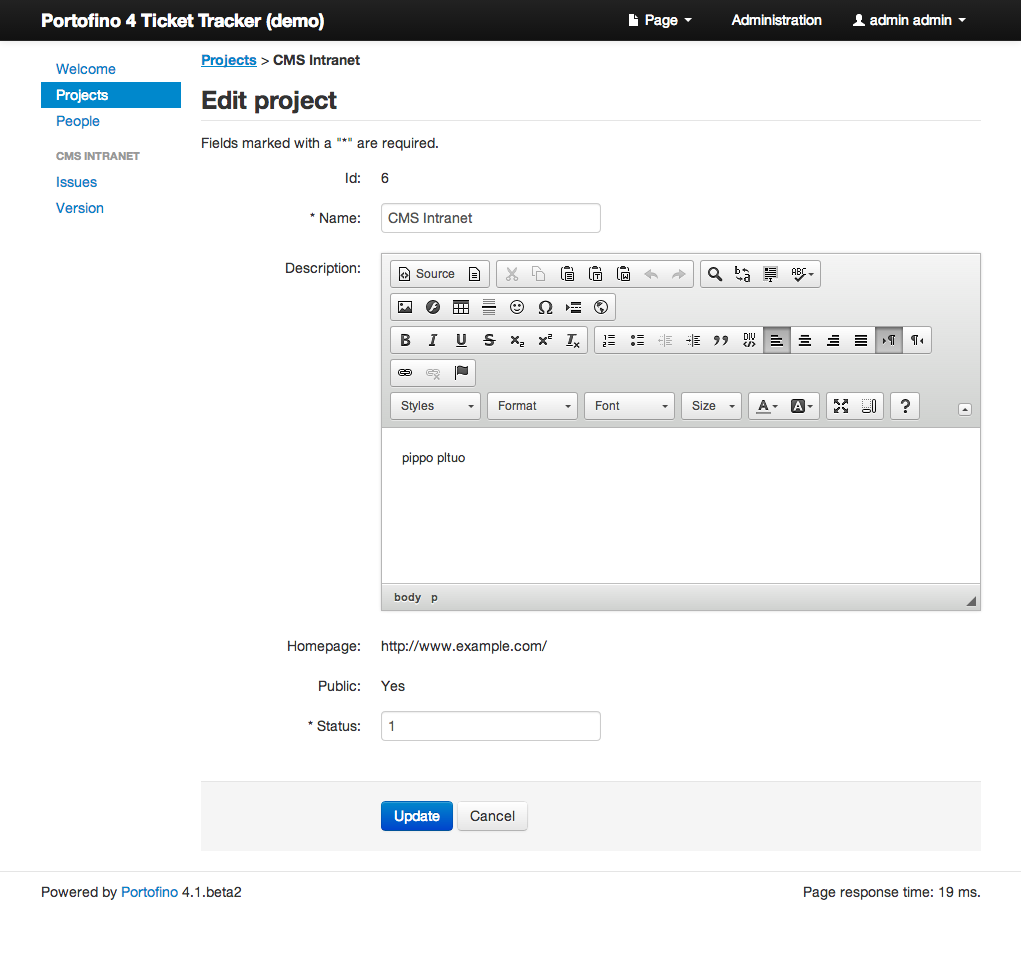Open the Find dialog in the editor
This screenshot has height=956, width=1021.
[714, 273]
